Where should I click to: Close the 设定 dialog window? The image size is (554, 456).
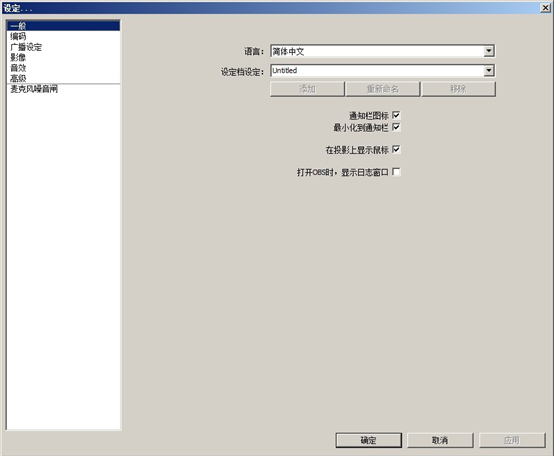click(546, 8)
